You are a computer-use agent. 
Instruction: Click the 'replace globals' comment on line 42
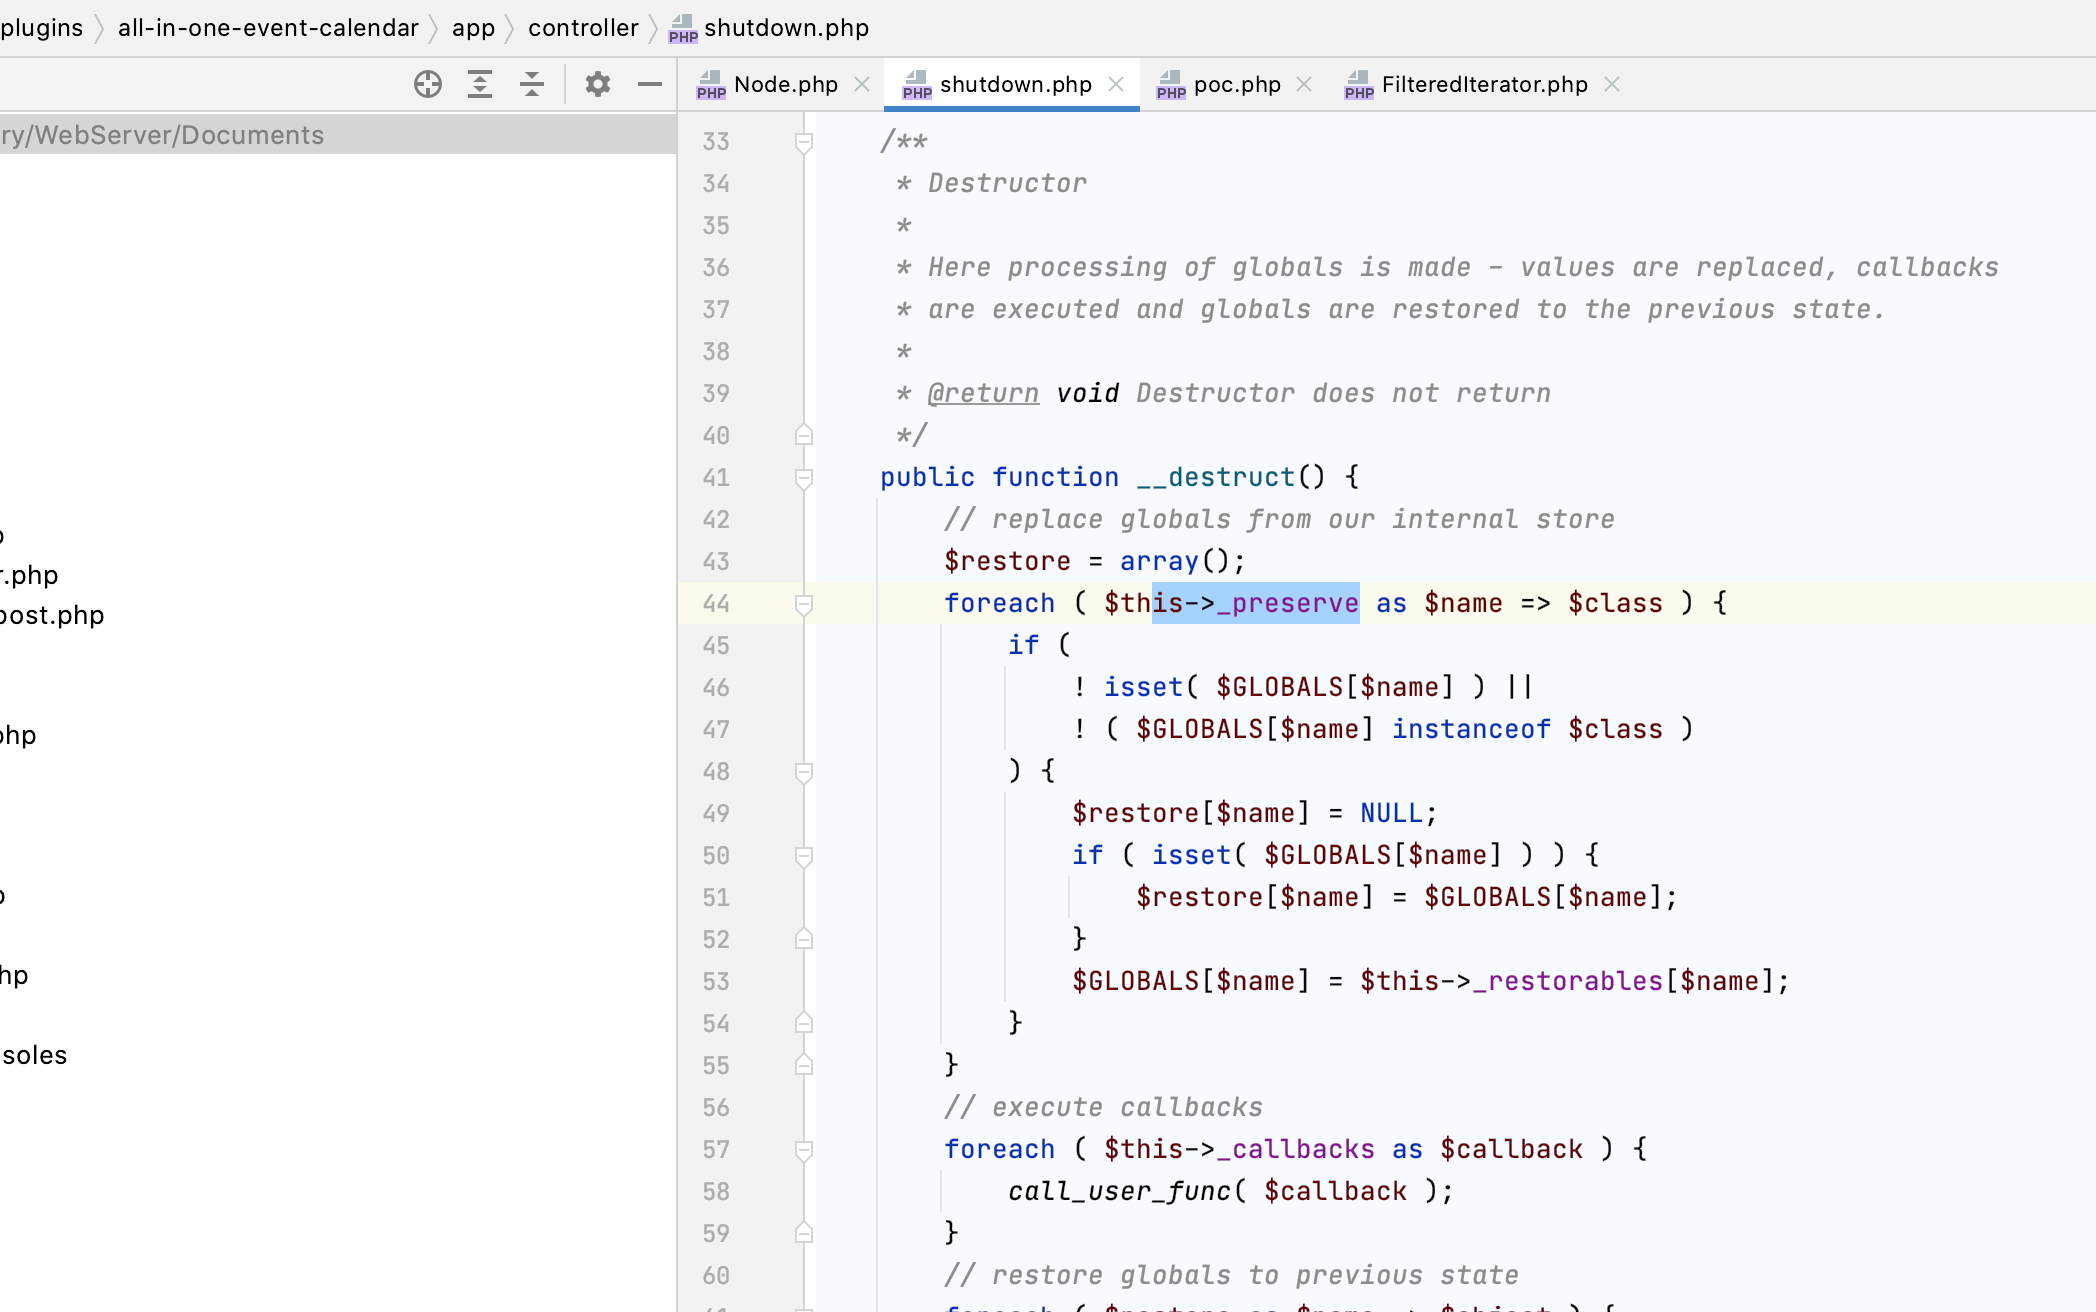tap(1280, 519)
